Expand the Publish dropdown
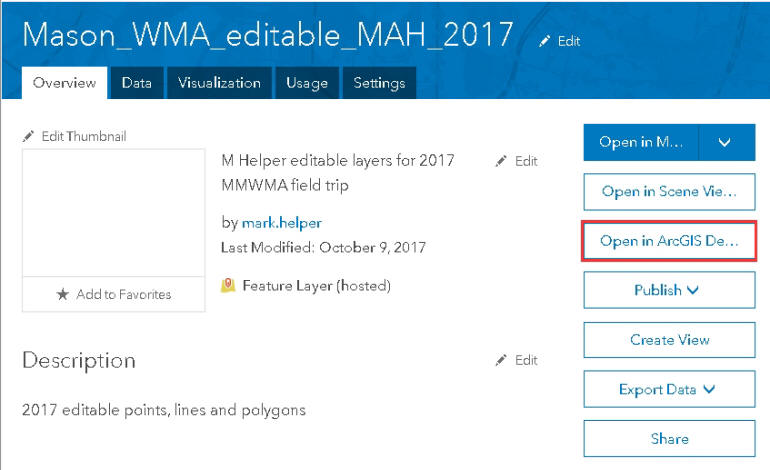The height and width of the screenshot is (470, 770). pyautogui.click(x=669, y=290)
